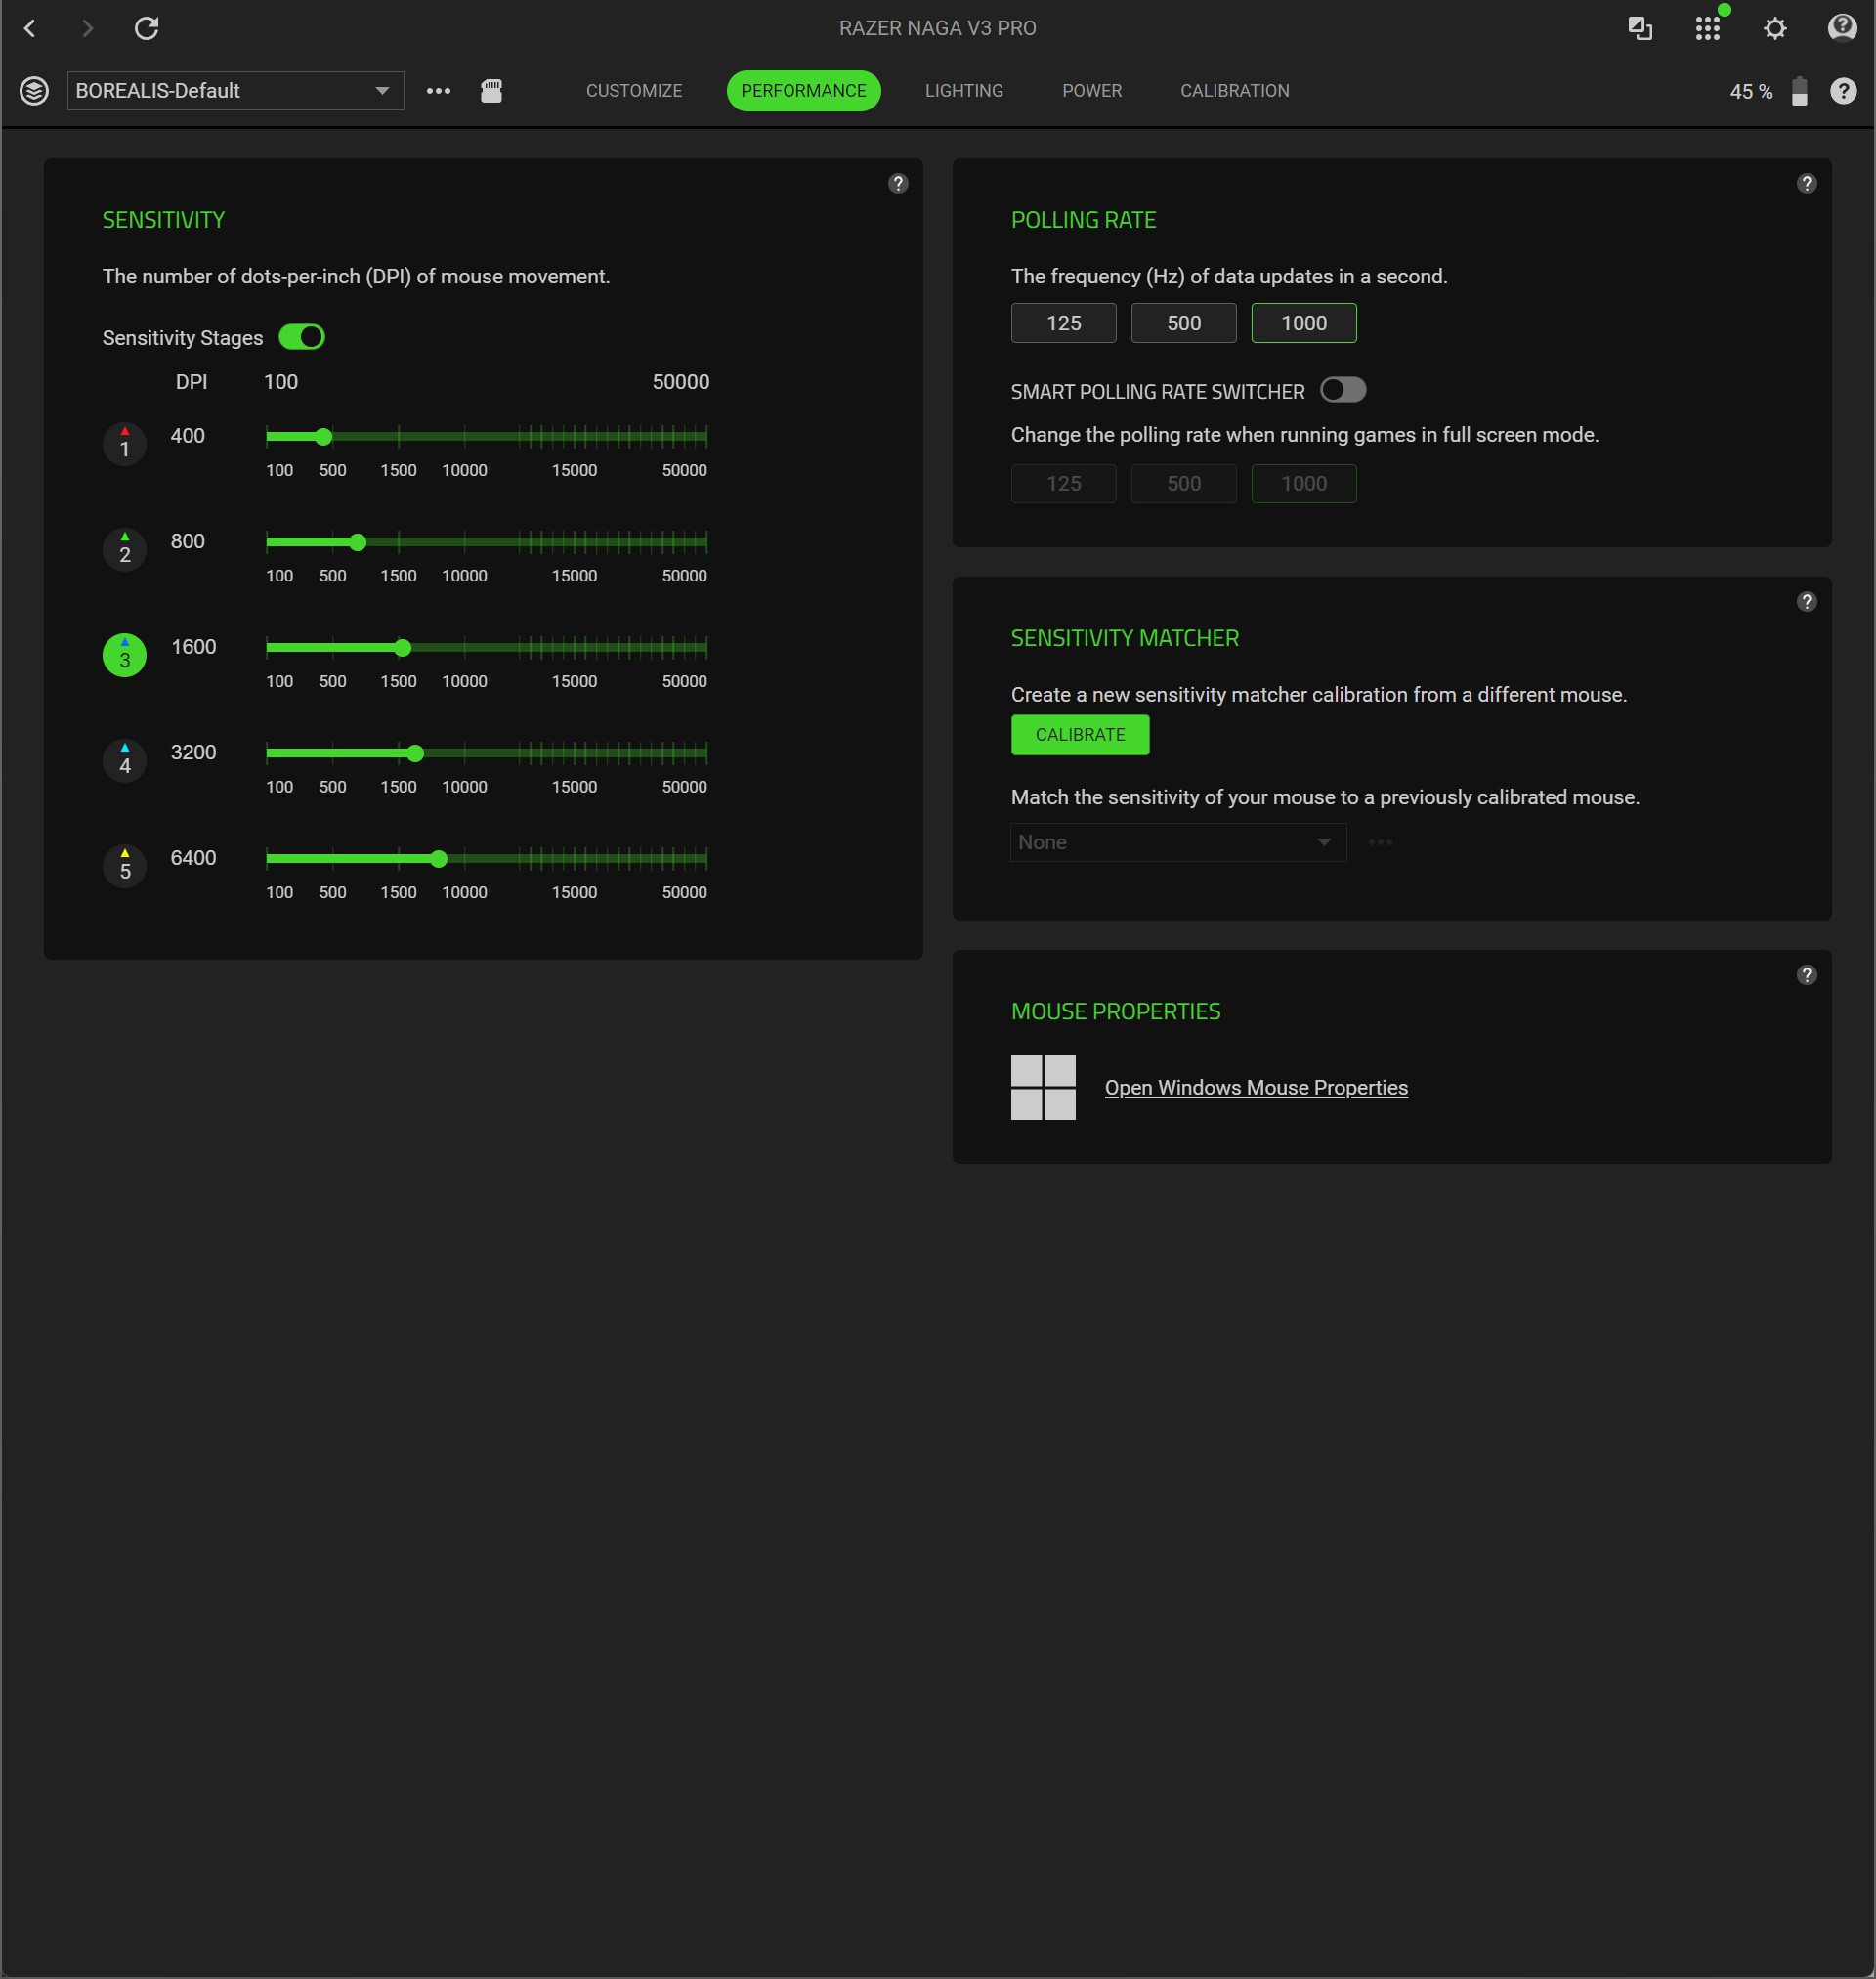1876x1979 pixels.
Task: Open profile options three-dots menu
Action: click(438, 91)
